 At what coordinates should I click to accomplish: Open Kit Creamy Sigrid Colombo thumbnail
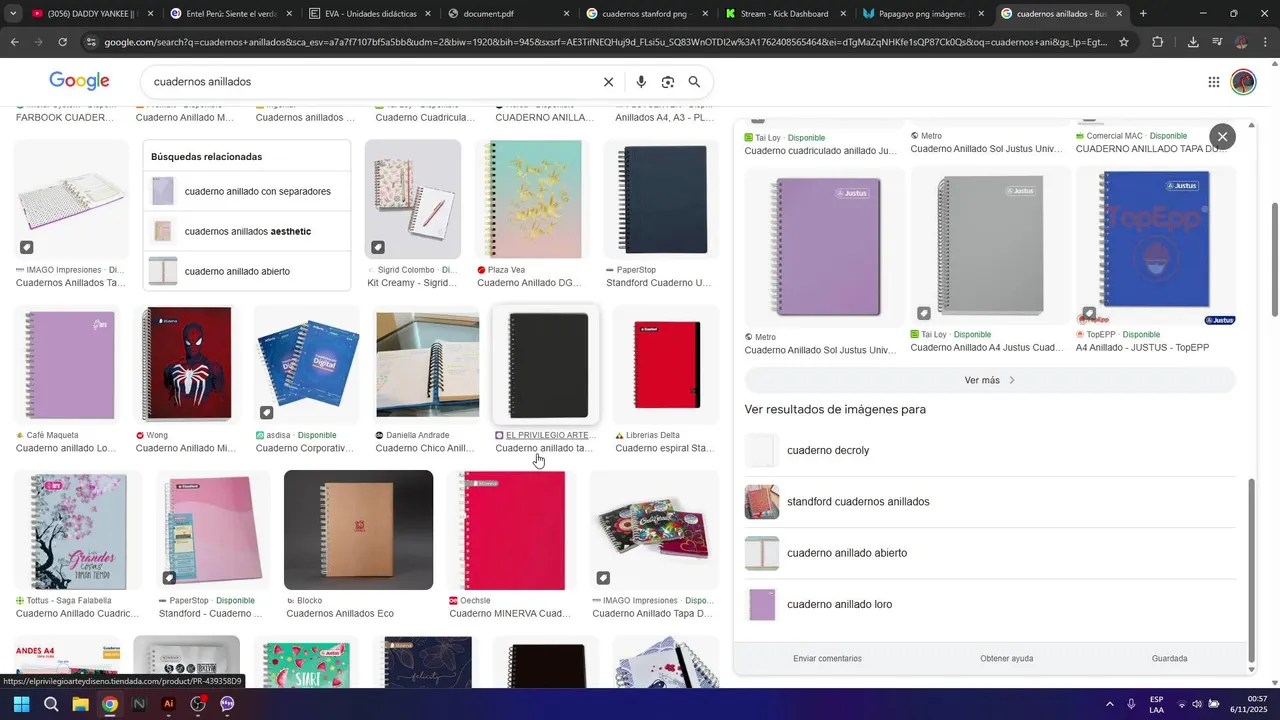tap(413, 199)
